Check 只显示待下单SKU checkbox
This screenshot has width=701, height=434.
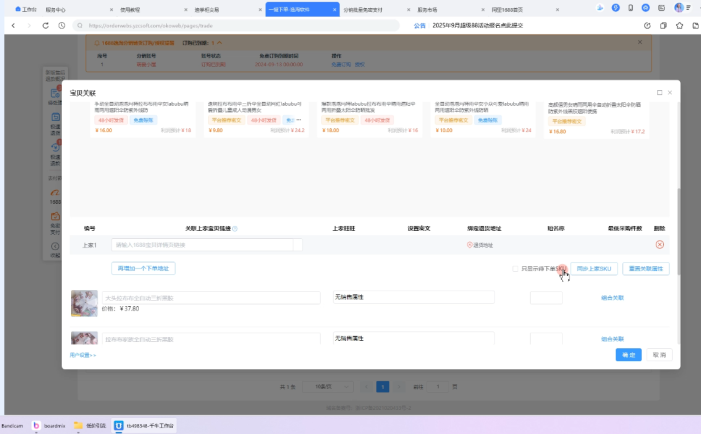click(515, 269)
